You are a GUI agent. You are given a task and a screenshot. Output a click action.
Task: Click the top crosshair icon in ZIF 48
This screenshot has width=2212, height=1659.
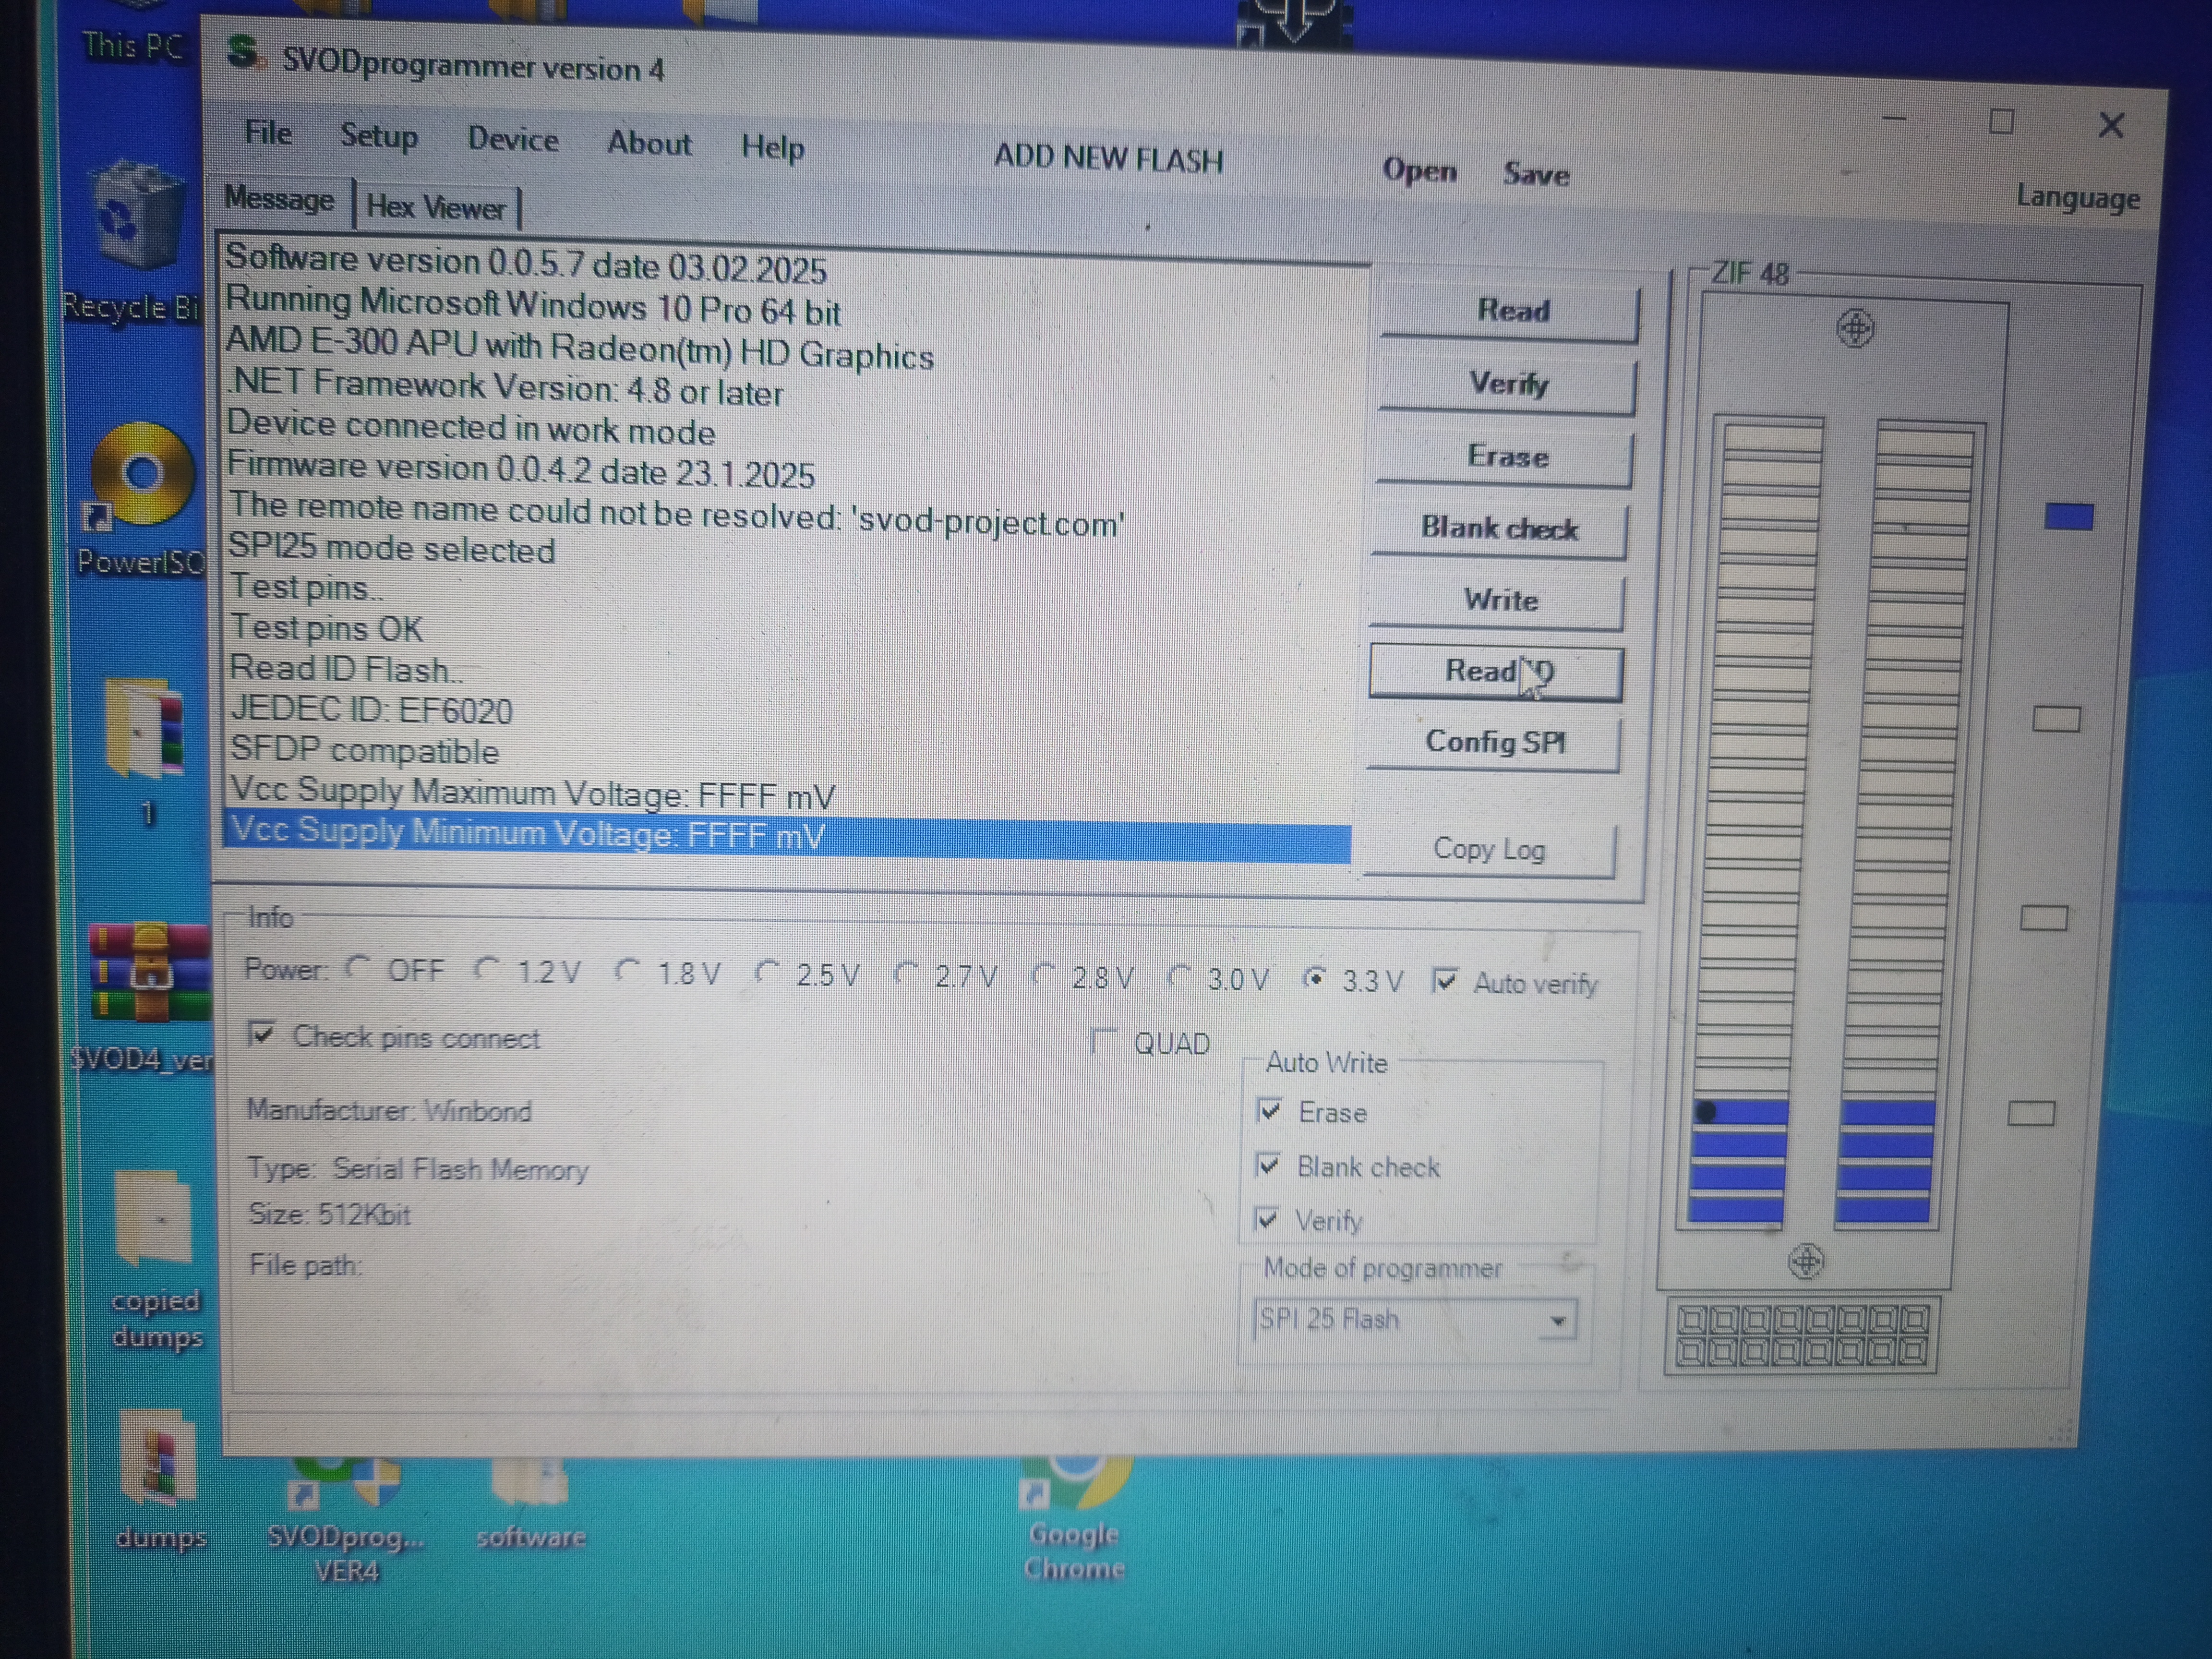tap(1855, 328)
